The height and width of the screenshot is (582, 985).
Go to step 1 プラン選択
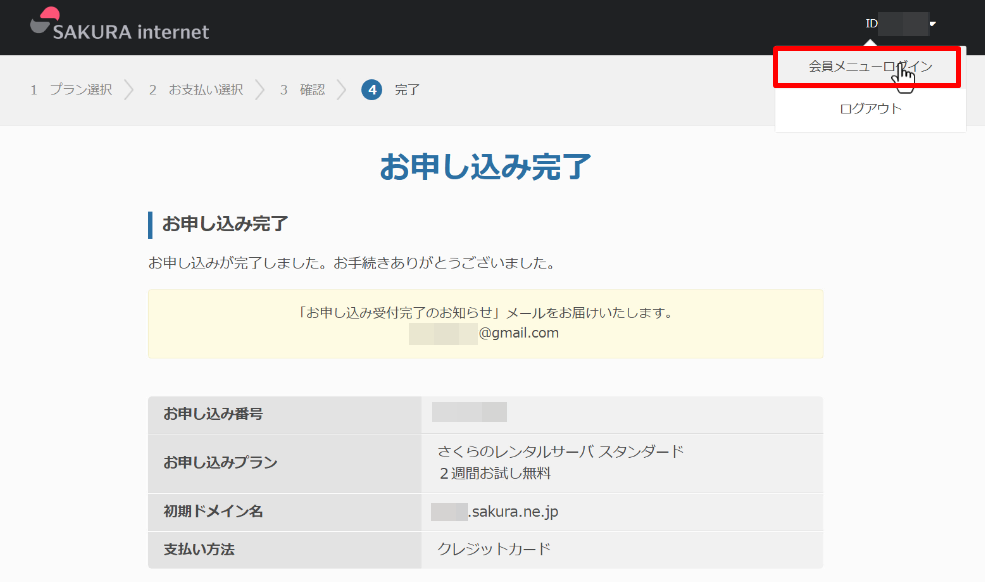tap(72, 90)
